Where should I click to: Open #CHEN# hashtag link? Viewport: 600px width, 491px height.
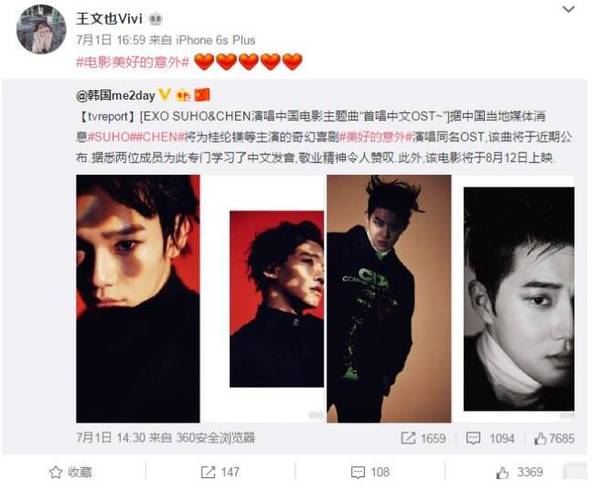point(158,137)
